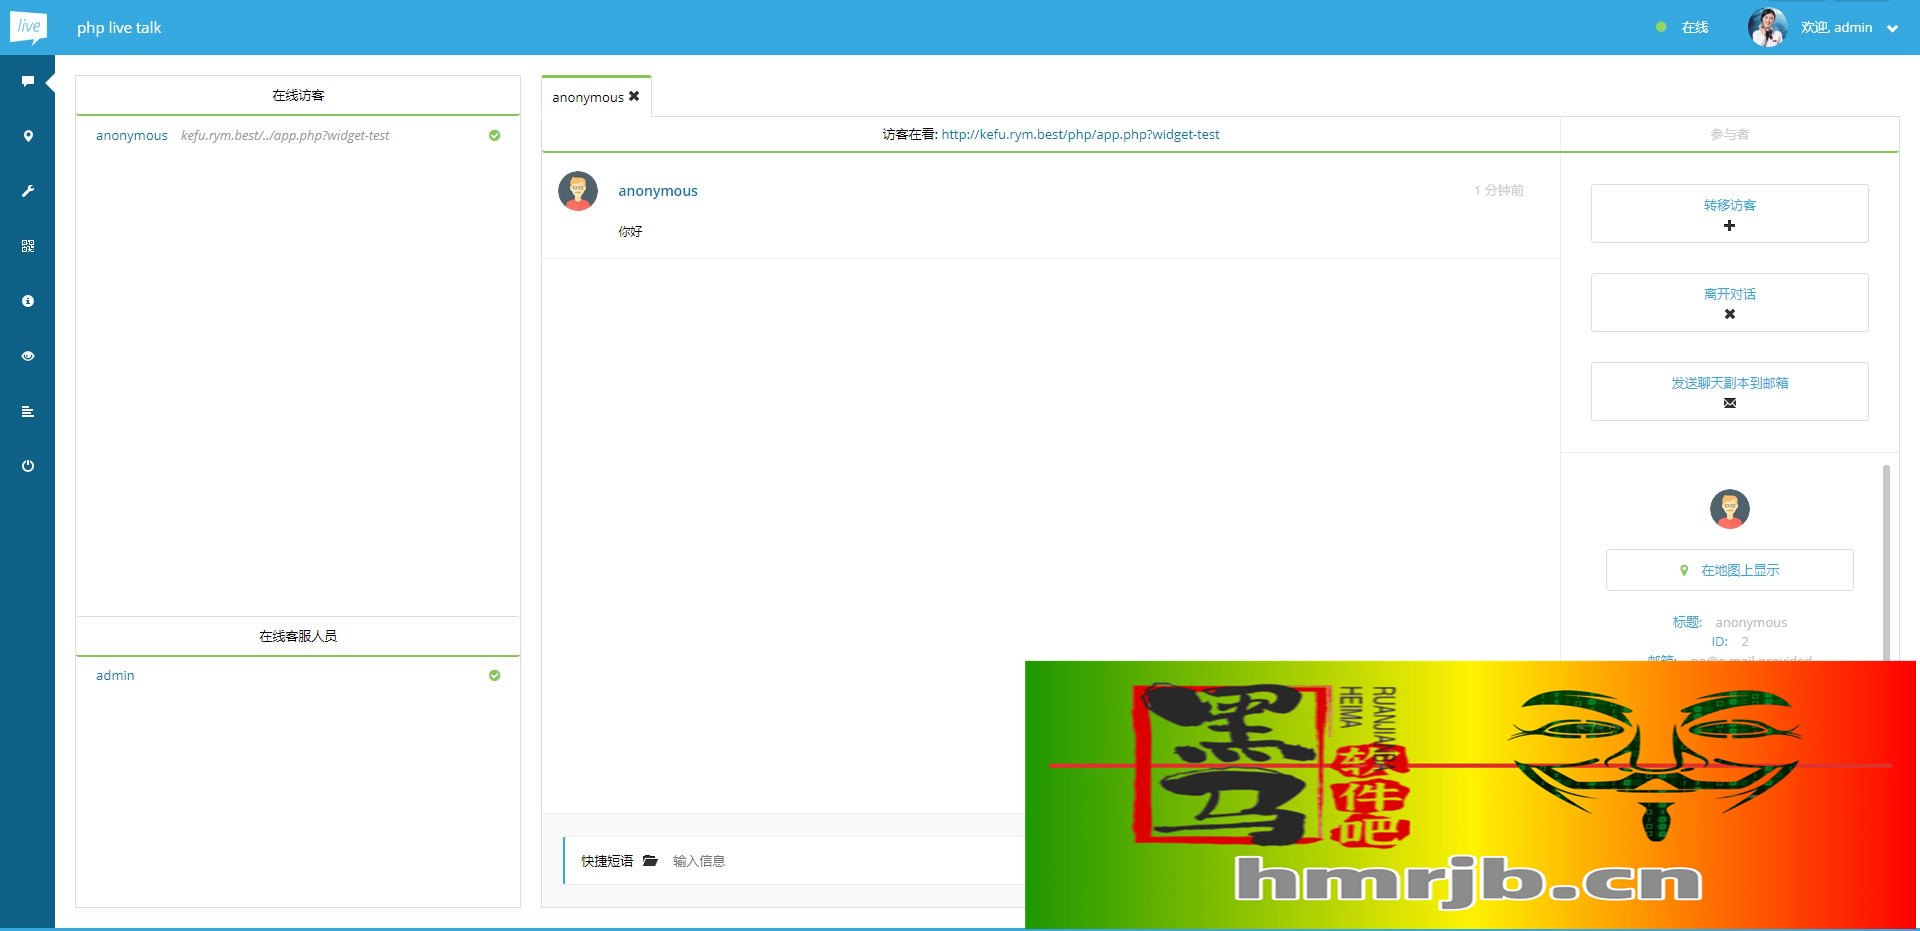1920x931 pixels.
Task: Open the info circle icon in sidebar
Action: pos(28,301)
